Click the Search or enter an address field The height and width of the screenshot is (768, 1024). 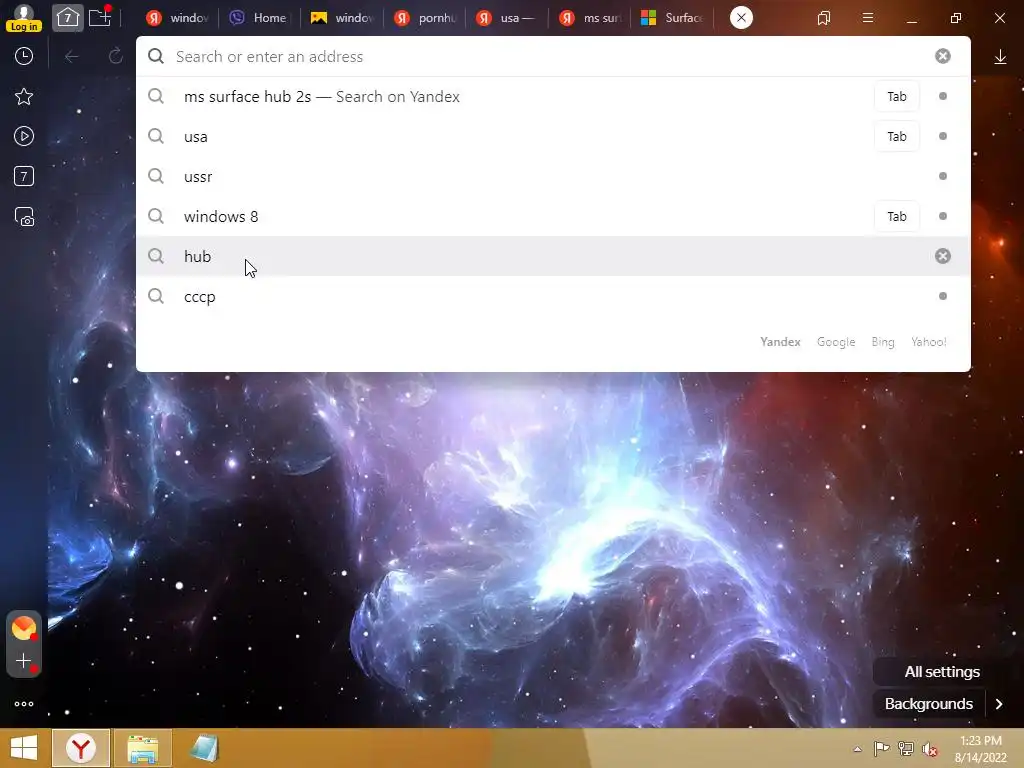coord(552,56)
